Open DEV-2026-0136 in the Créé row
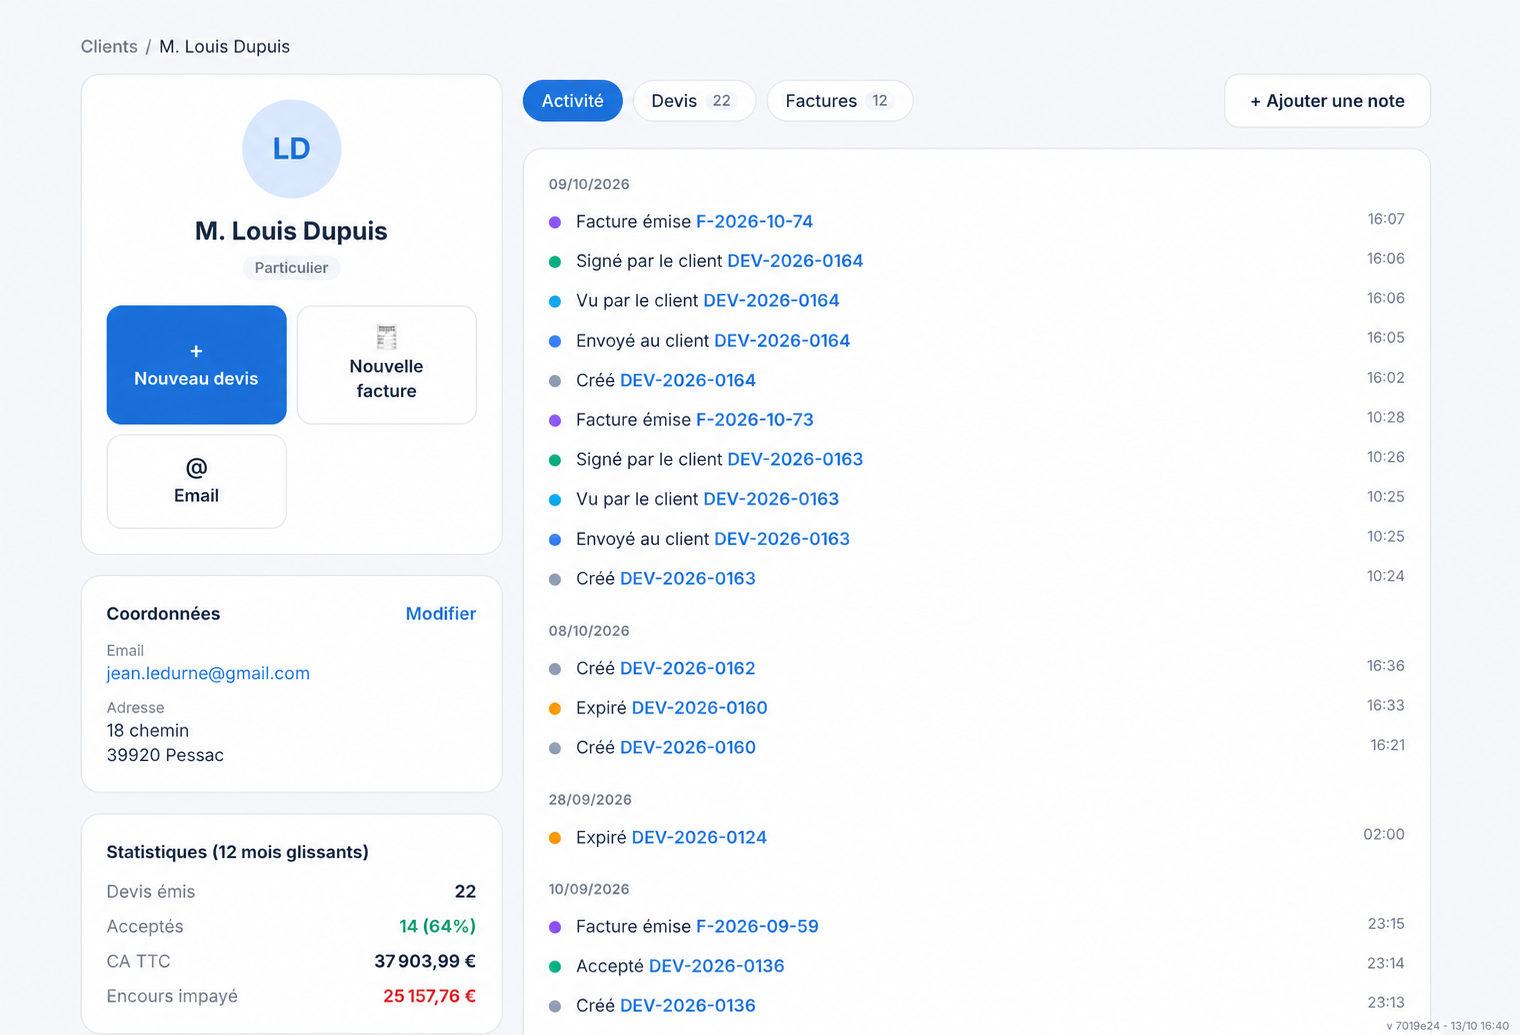The image size is (1520, 1035). [688, 1005]
